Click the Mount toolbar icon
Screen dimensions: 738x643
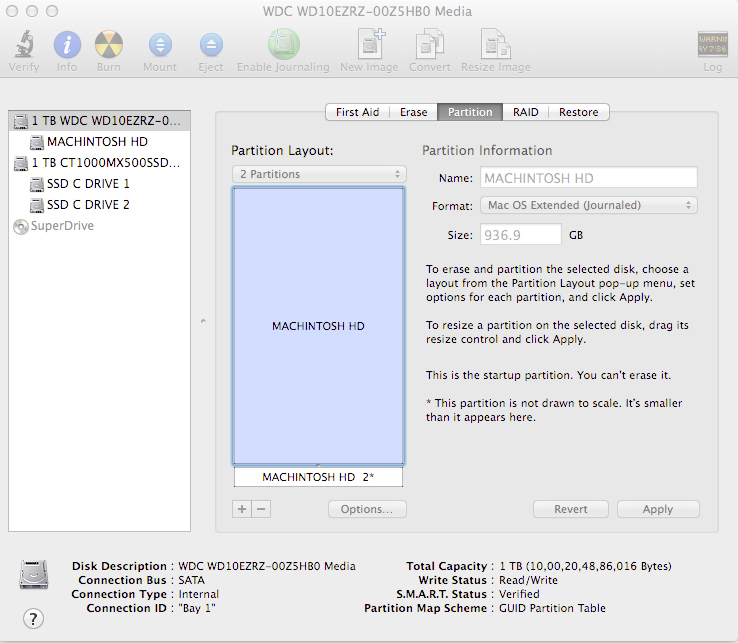coord(160,45)
